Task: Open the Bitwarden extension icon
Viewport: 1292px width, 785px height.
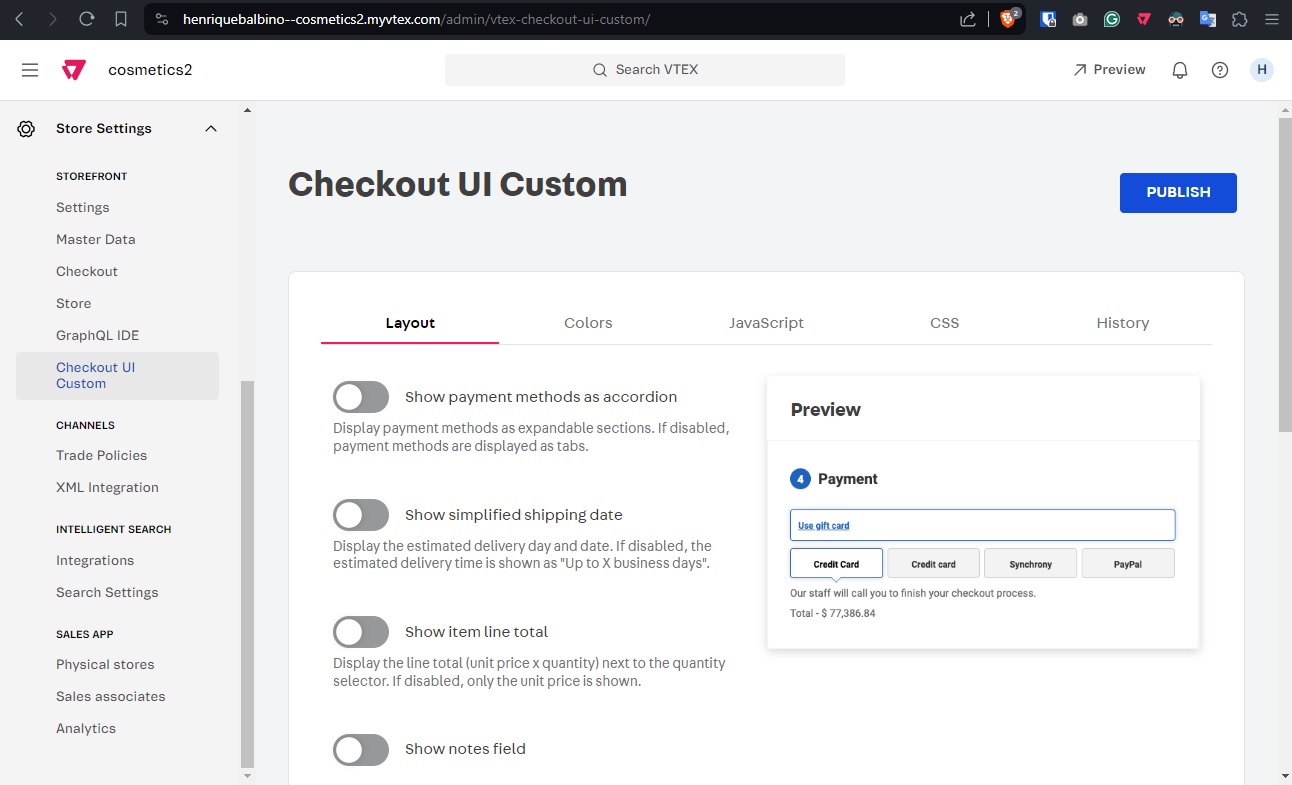Action: 1048,19
